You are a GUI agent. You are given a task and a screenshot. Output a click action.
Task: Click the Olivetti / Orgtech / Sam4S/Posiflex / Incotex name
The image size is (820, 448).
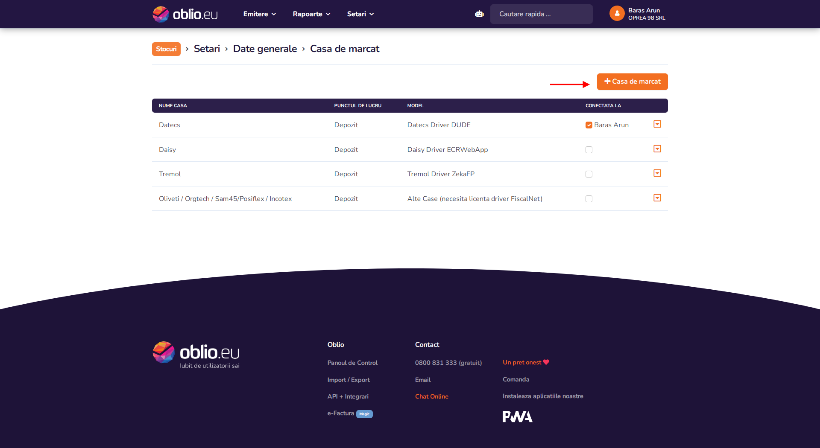(225, 199)
